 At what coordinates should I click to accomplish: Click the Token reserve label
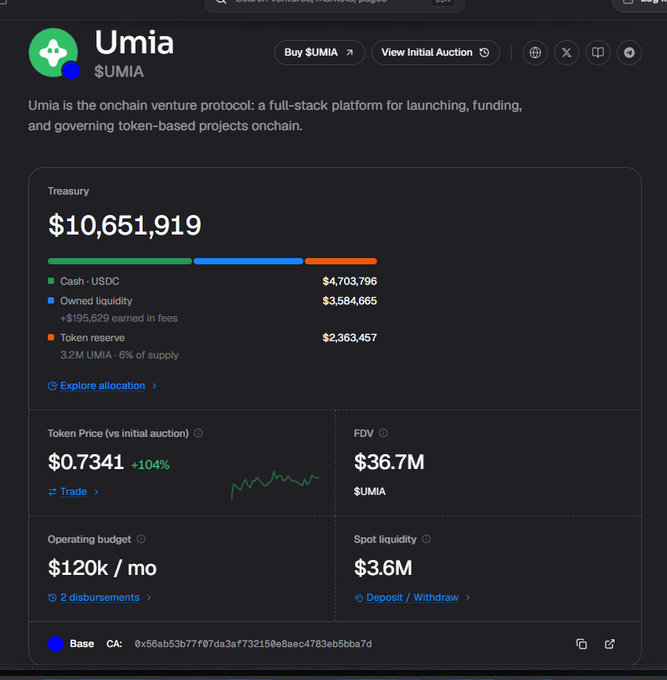pos(92,337)
